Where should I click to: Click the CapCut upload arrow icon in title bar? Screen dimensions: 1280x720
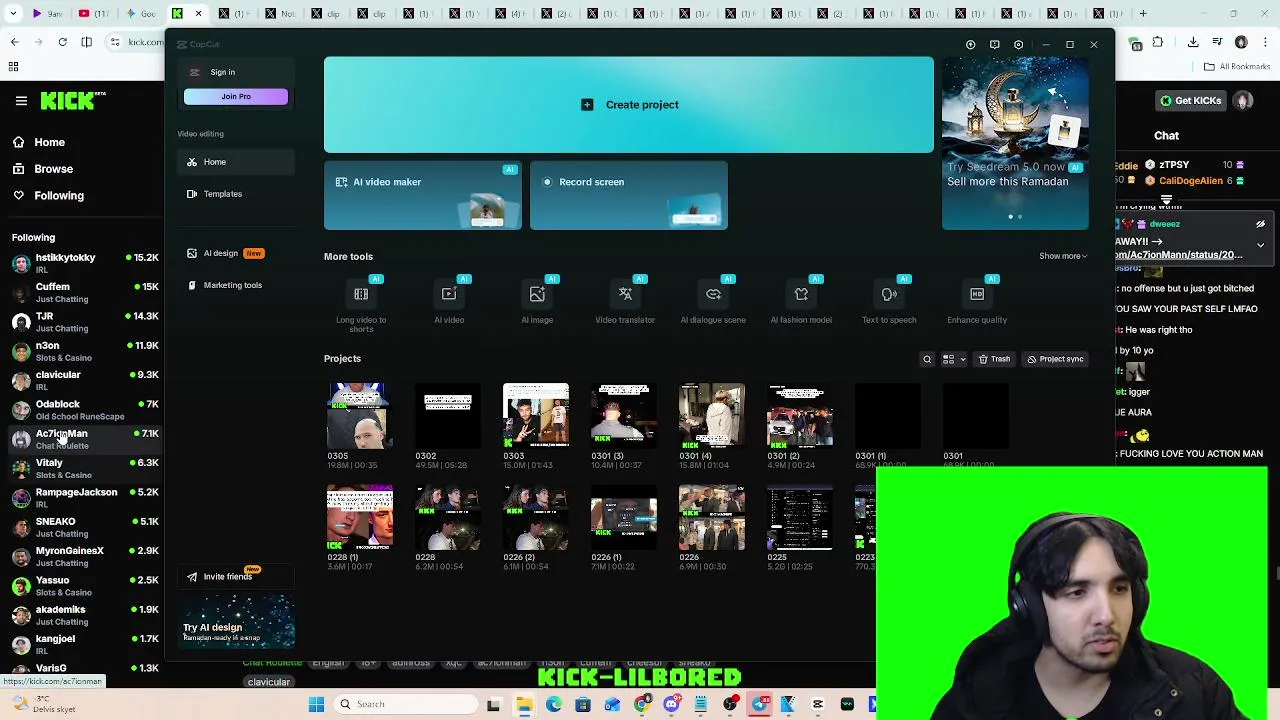970,44
